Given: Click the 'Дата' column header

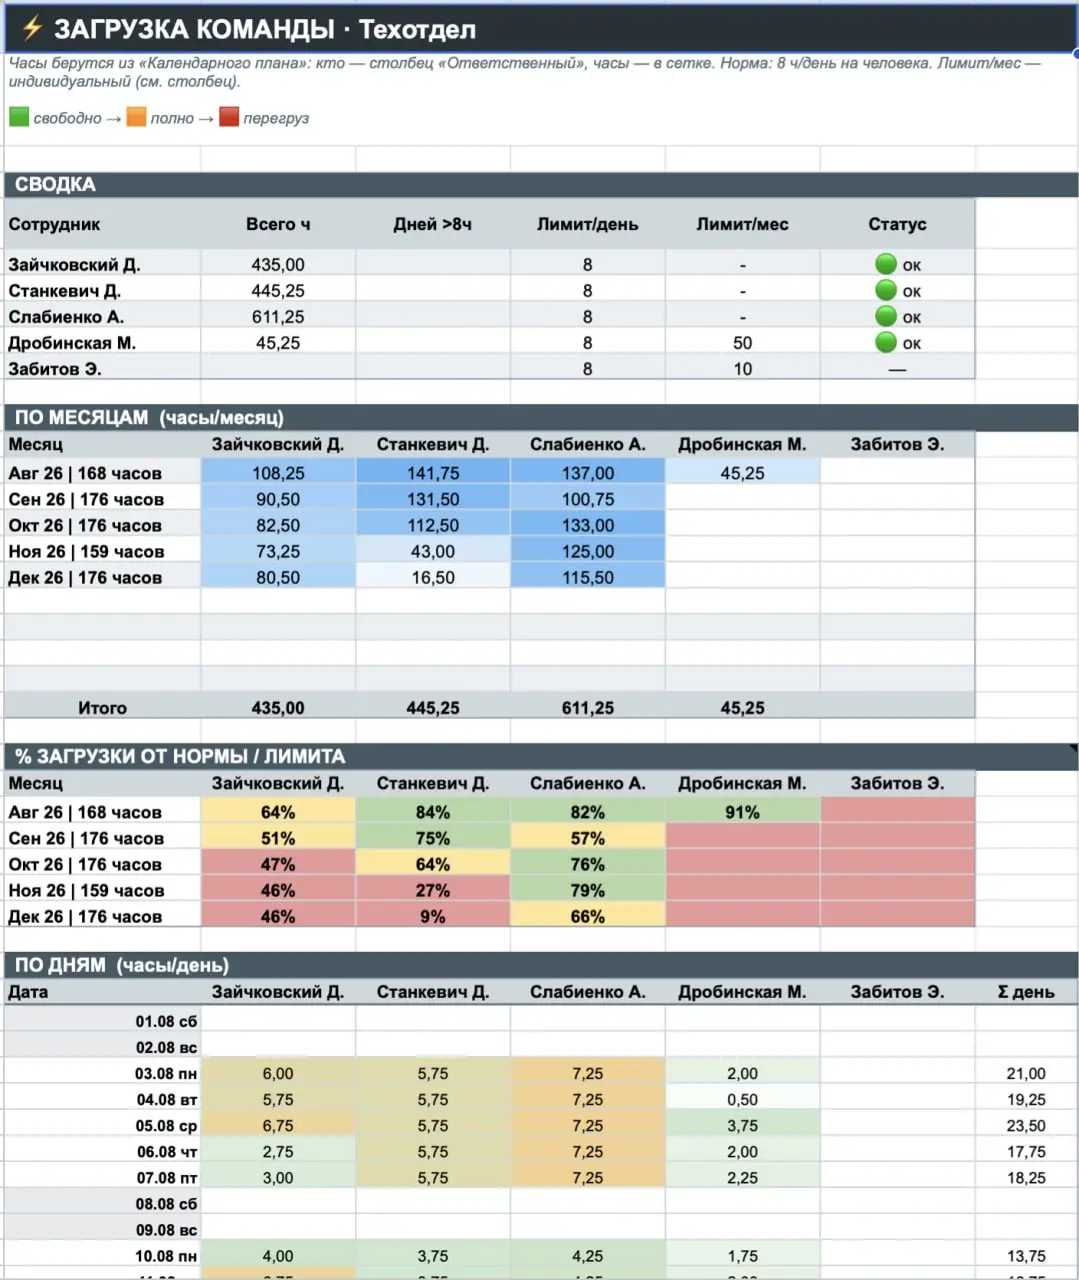Looking at the screenshot, I should point(102,991).
